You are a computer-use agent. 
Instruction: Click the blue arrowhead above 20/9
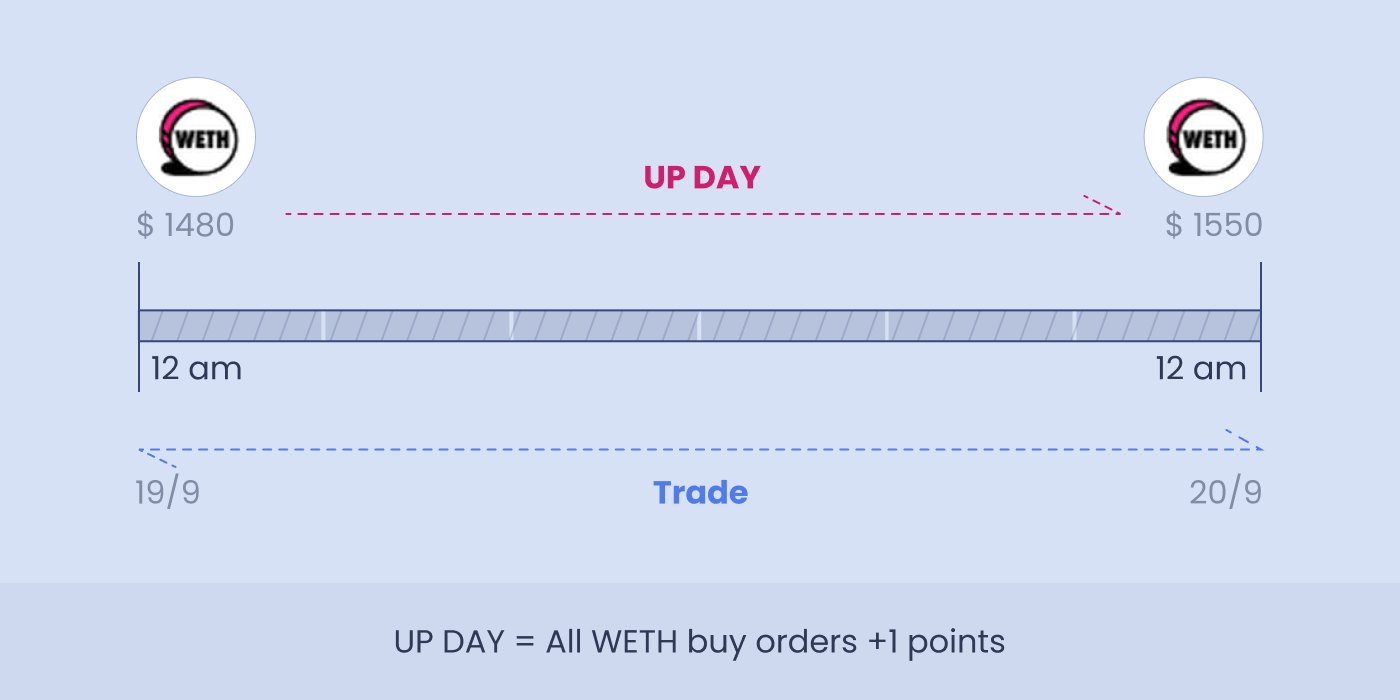[x=1245, y=440]
